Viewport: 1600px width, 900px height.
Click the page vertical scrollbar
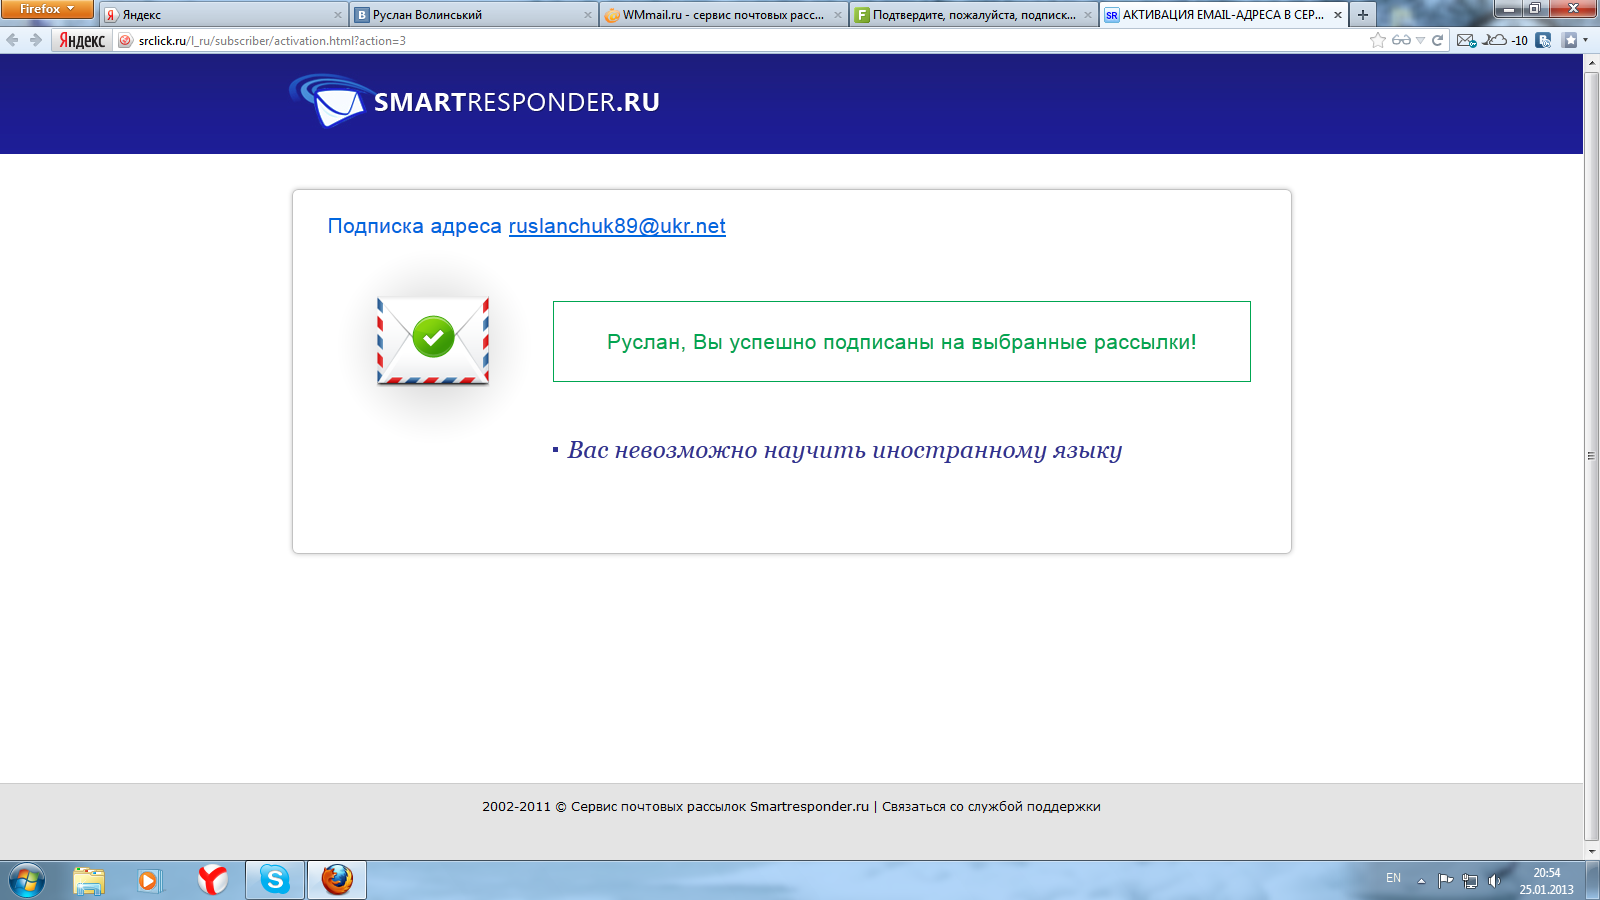pos(1591,456)
